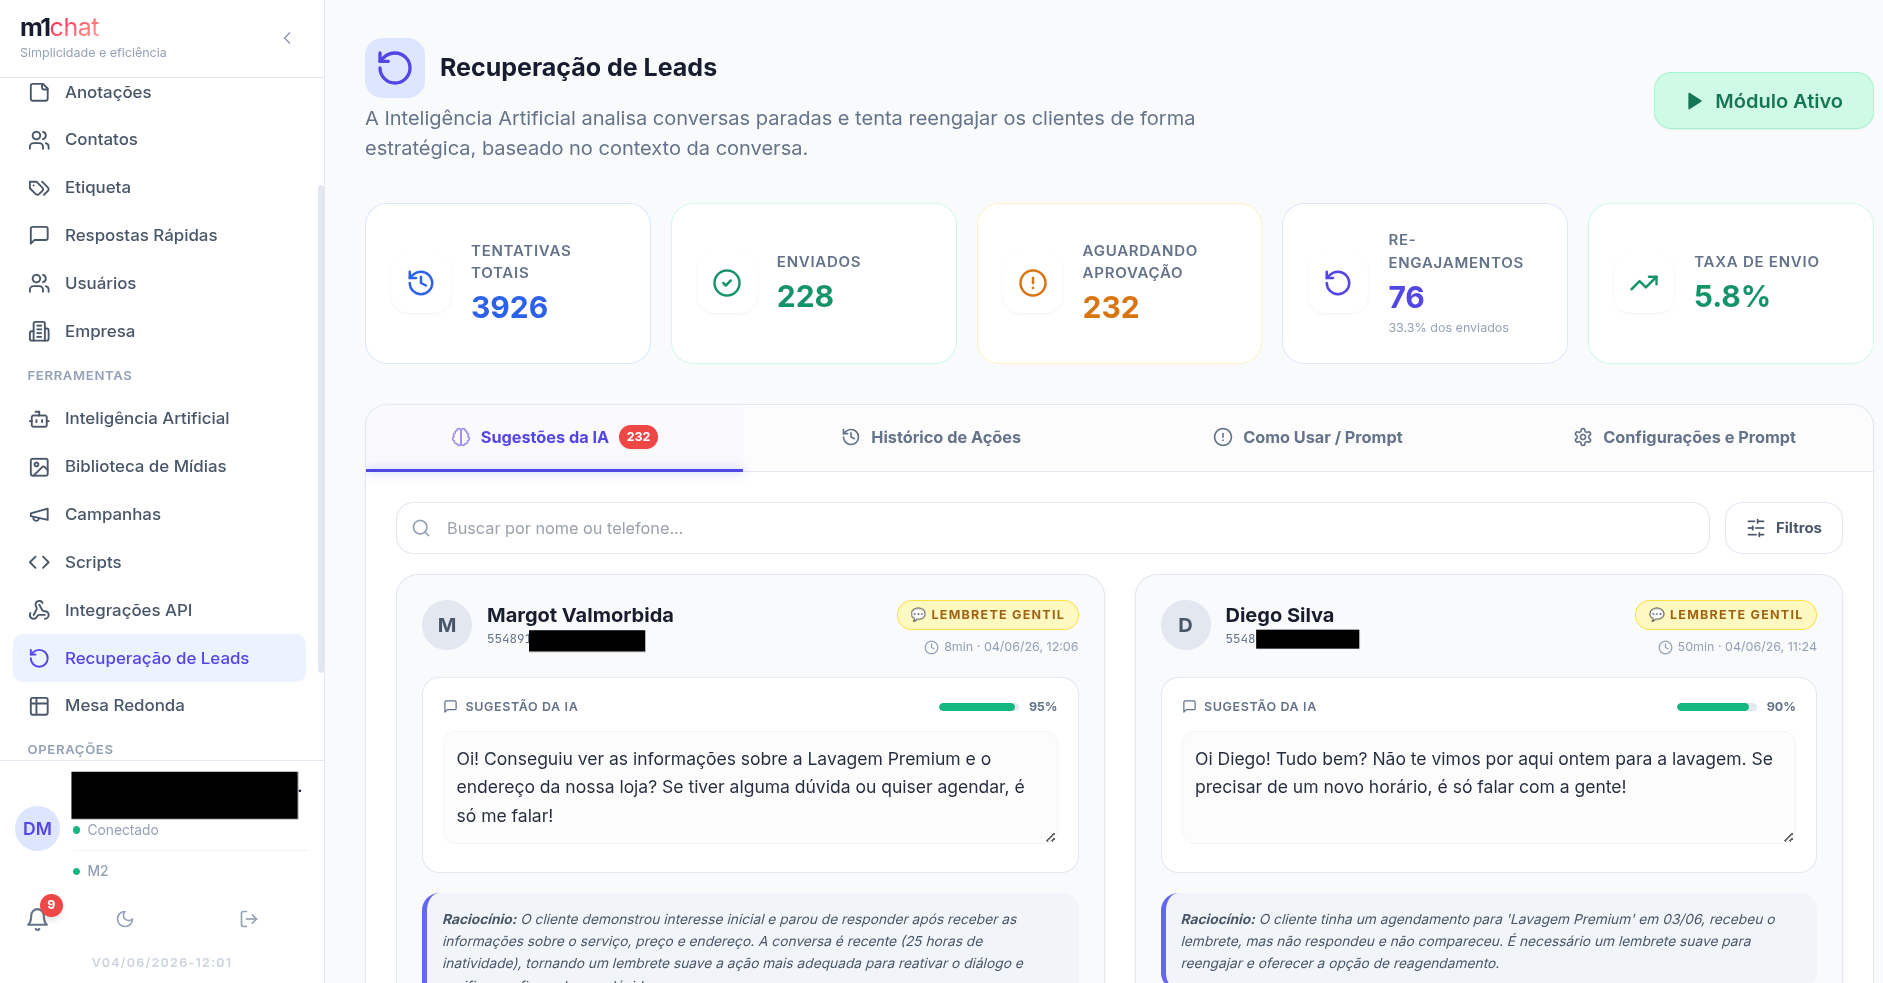Click the 232 badge on Sugestões tab
This screenshot has height=983, width=1883.
pos(638,437)
